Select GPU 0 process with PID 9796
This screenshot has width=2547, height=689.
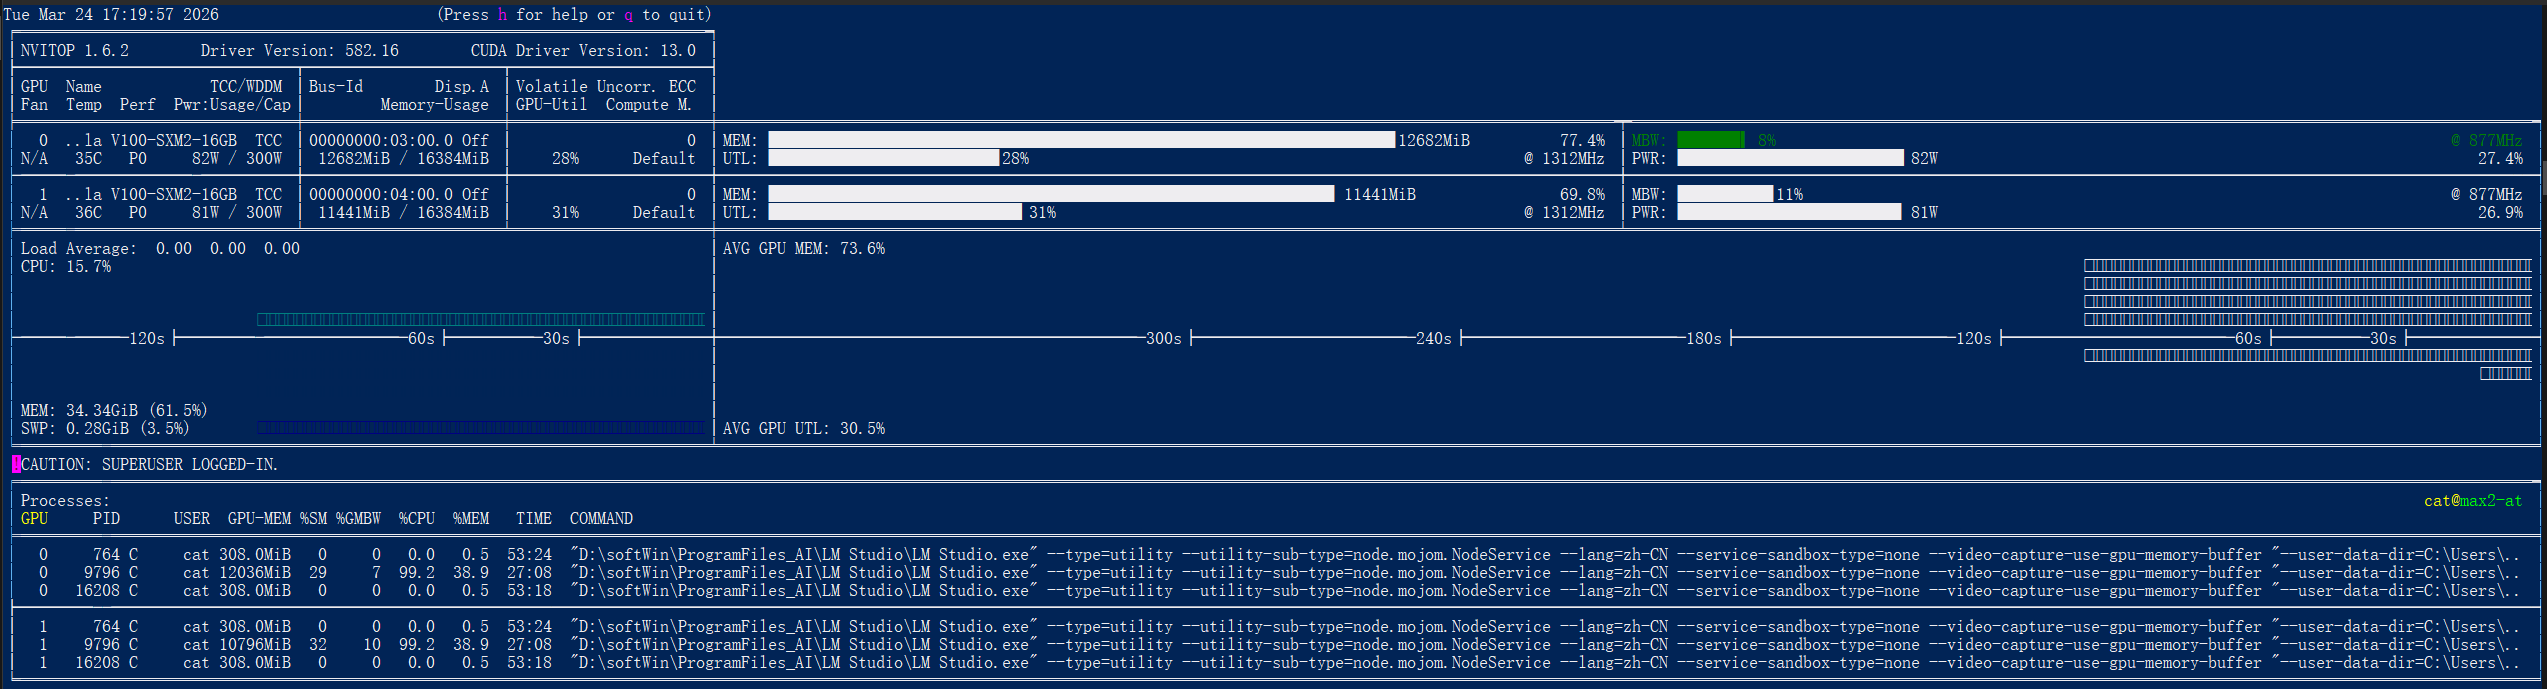(x=110, y=573)
